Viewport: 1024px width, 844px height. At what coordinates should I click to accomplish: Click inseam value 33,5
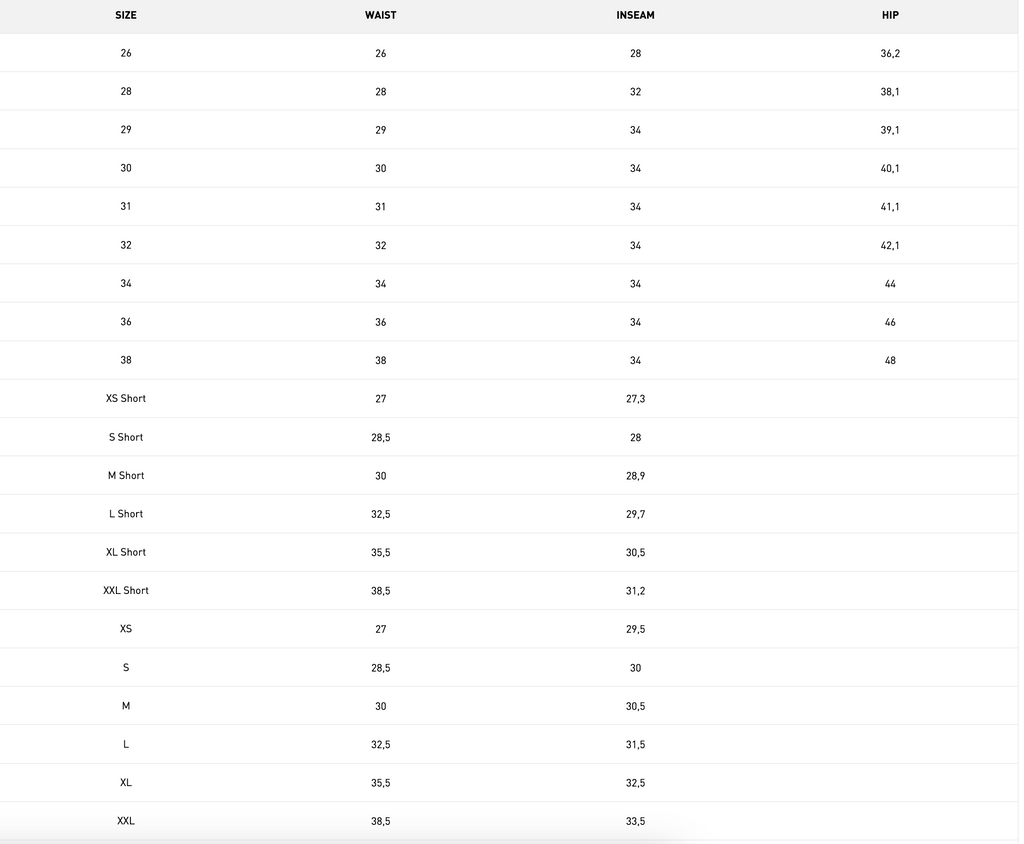point(635,822)
